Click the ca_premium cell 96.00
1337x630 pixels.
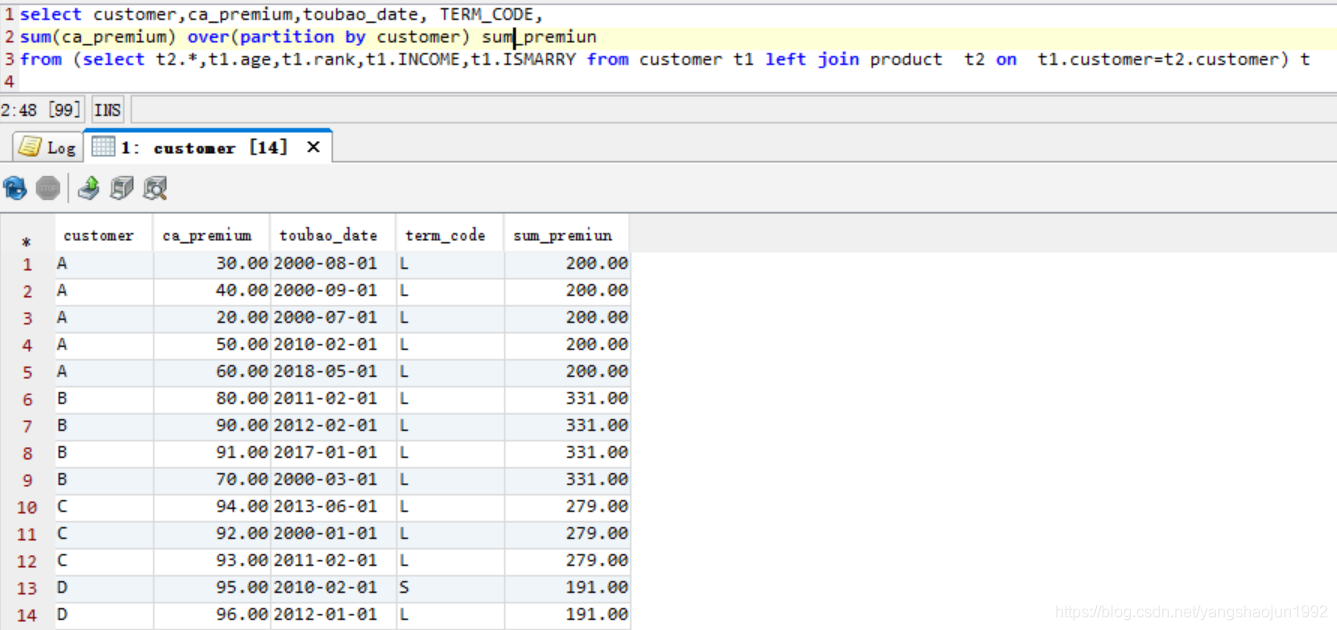pyautogui.click(x=212, y=615)
